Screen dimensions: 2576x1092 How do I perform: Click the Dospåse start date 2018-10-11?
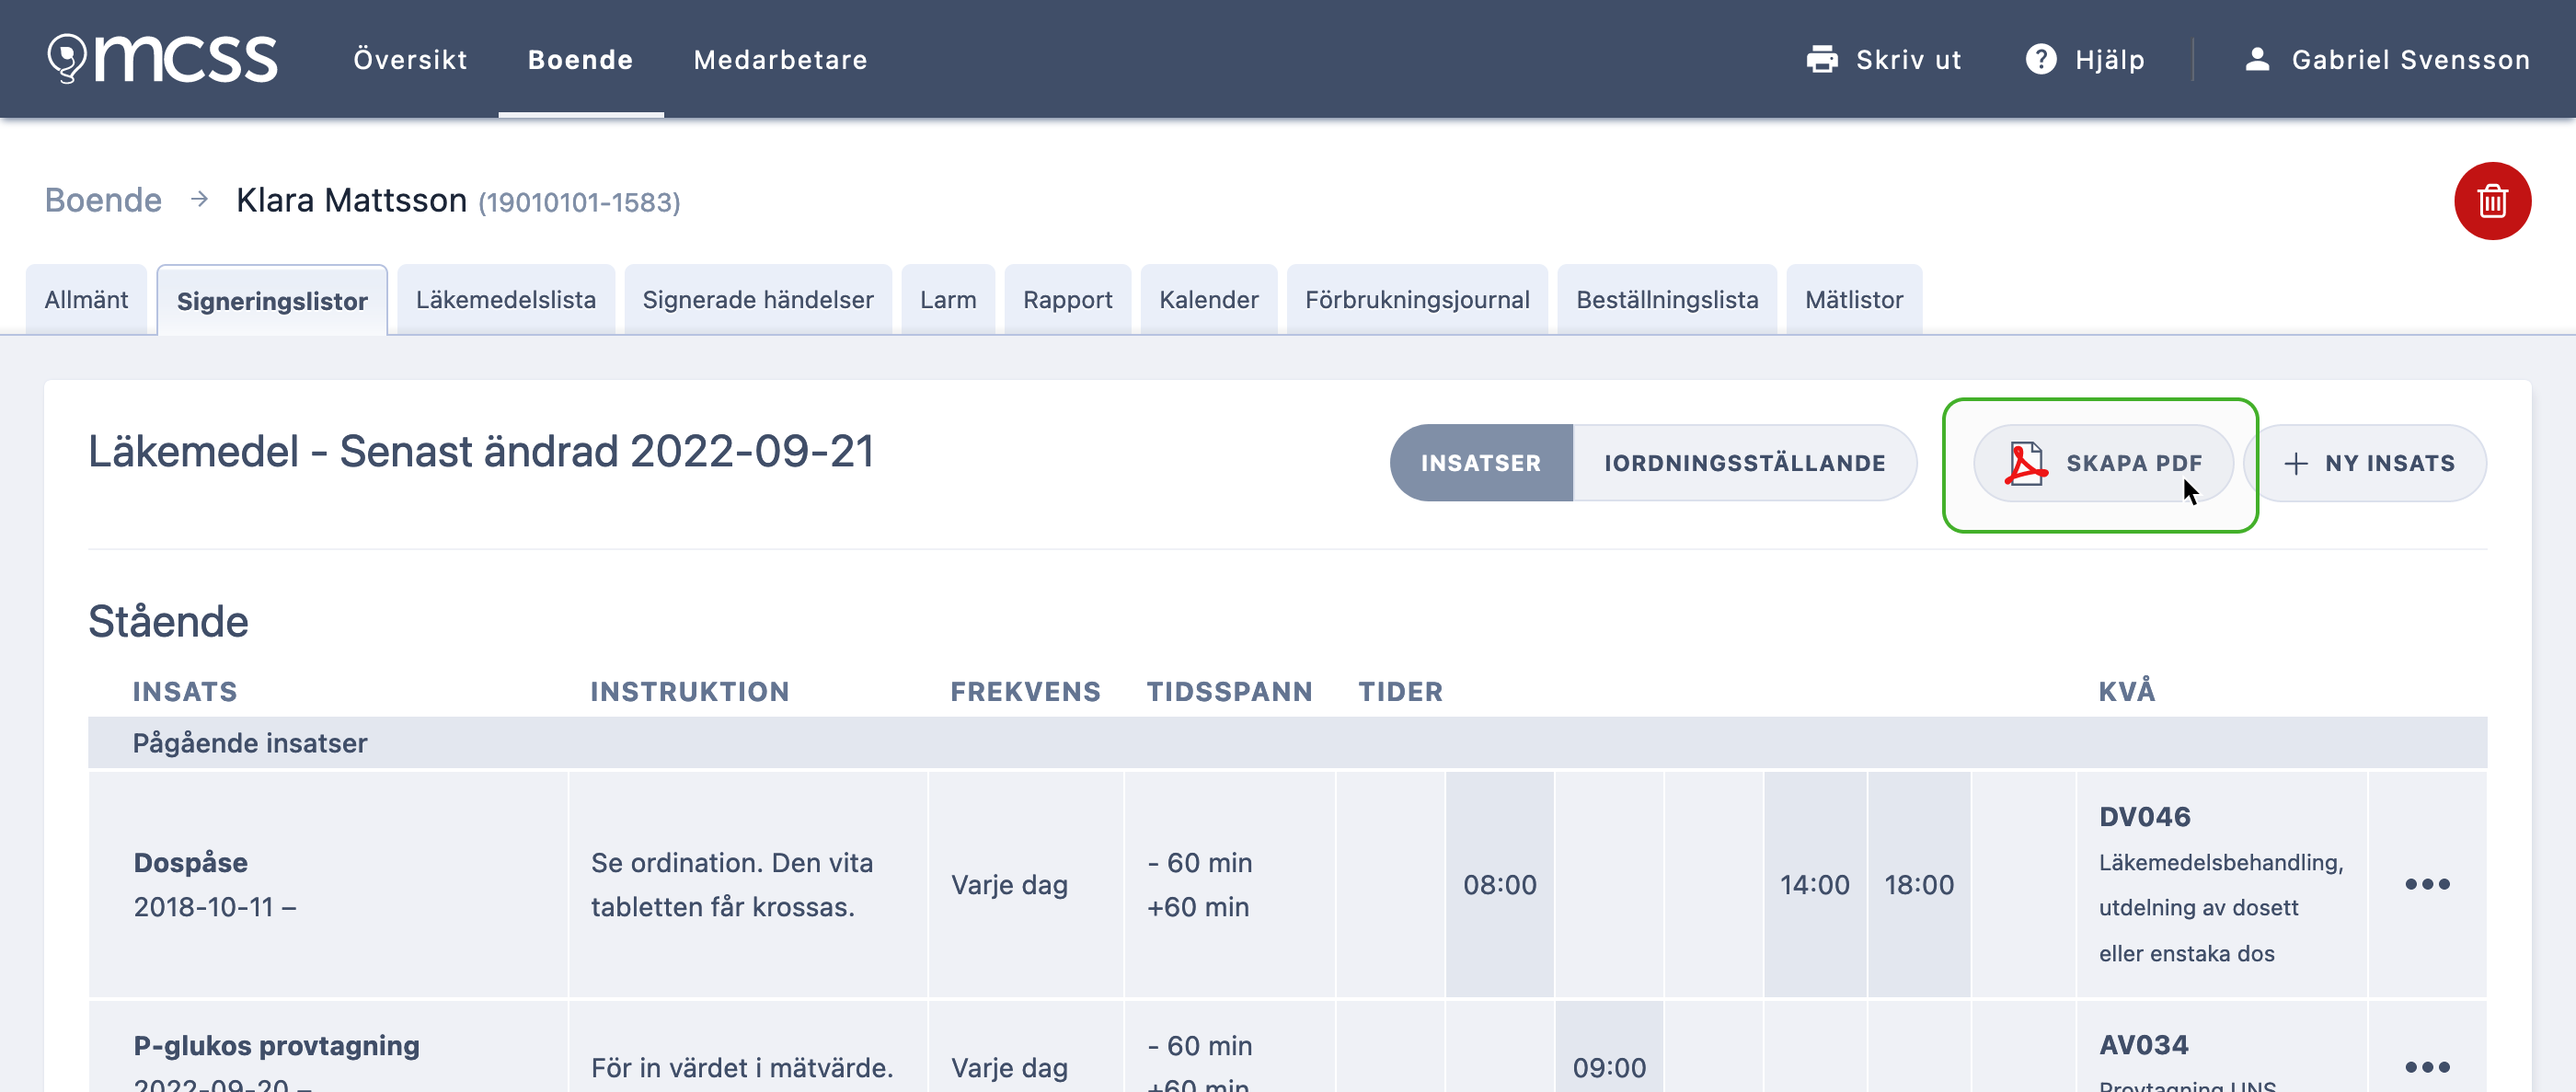tap(214, 907)
